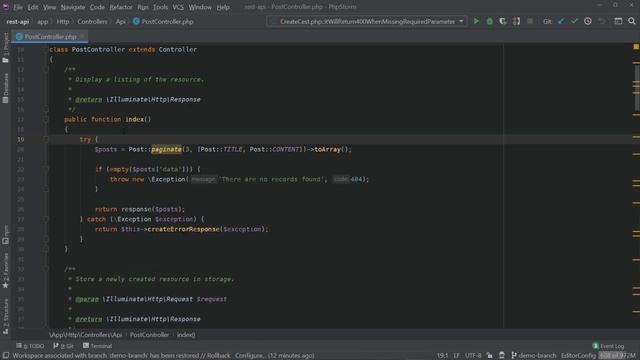Open the Database tool window
The width and height of the screenshot is (640, 360).
click(x=5, y=88)
